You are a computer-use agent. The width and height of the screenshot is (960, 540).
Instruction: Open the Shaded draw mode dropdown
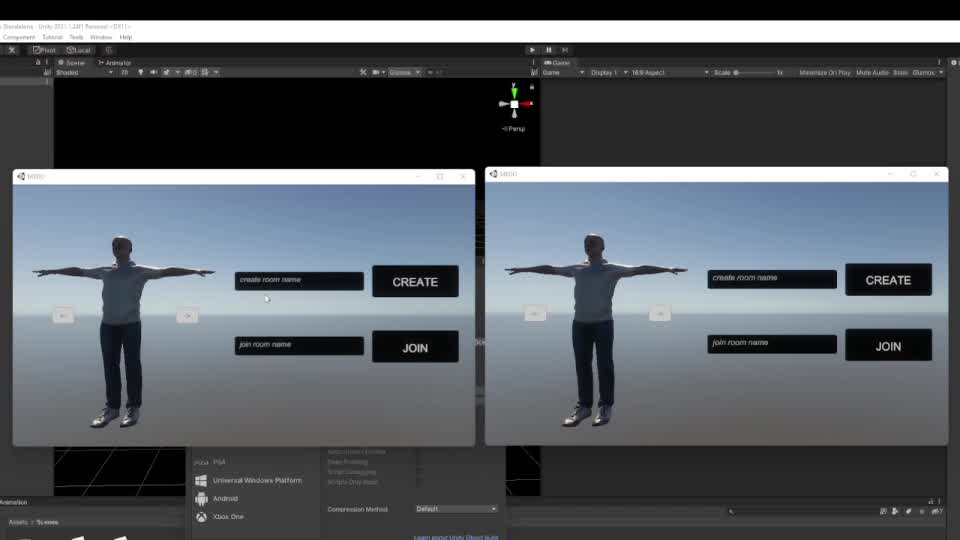(x=84, y=72)
